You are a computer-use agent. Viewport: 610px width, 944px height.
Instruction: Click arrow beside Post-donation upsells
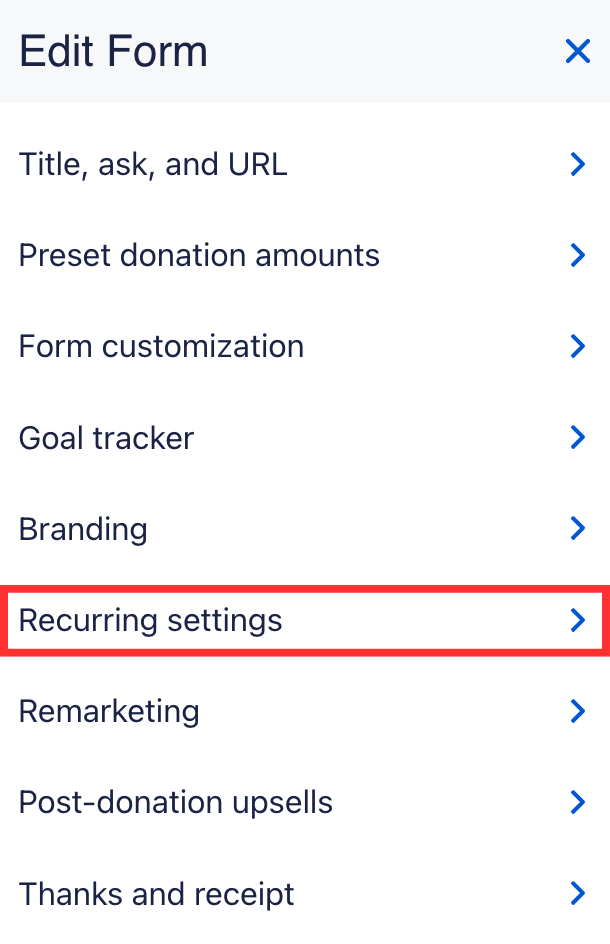[x=576, y=802]
